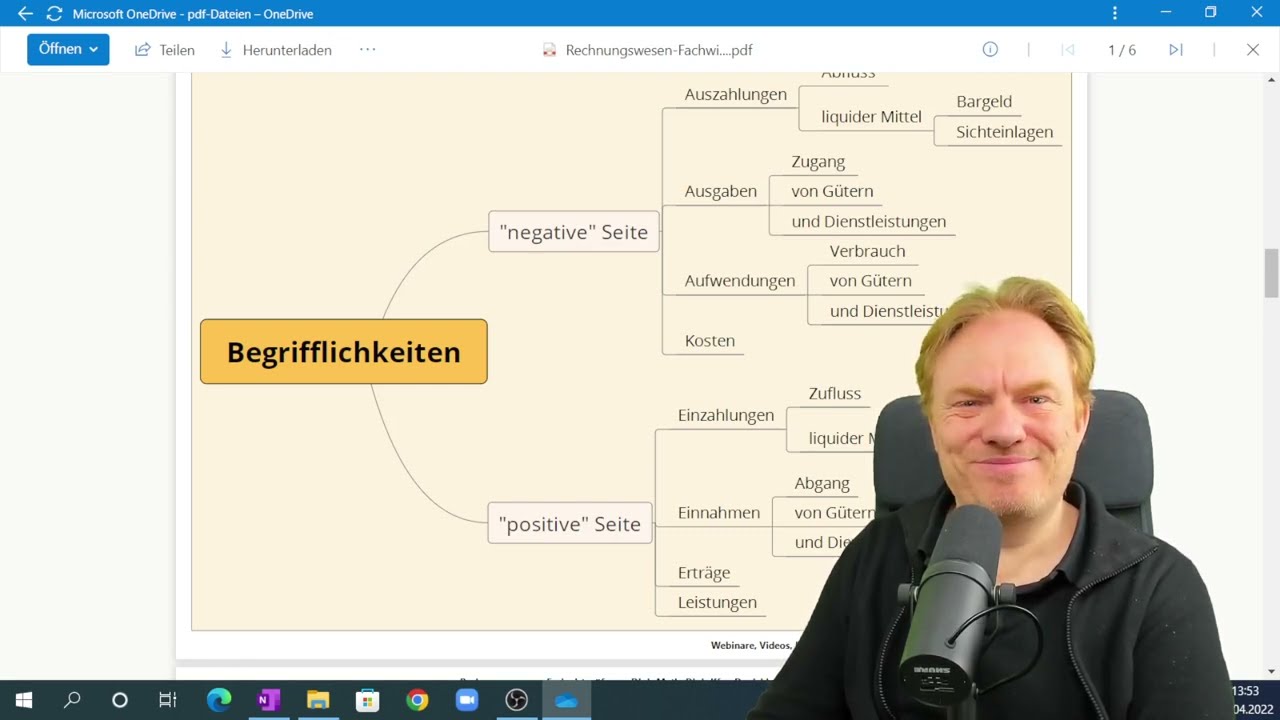The width and height of the screenshot is (1280, 720).
Task: Click the "negative" Seite node
Action: coord(574,232)
